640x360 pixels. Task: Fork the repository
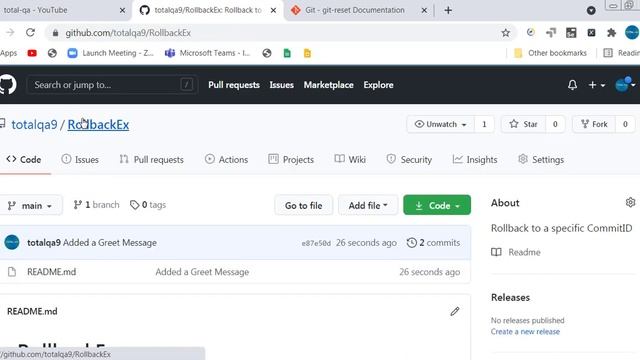[x=594, y=124]
